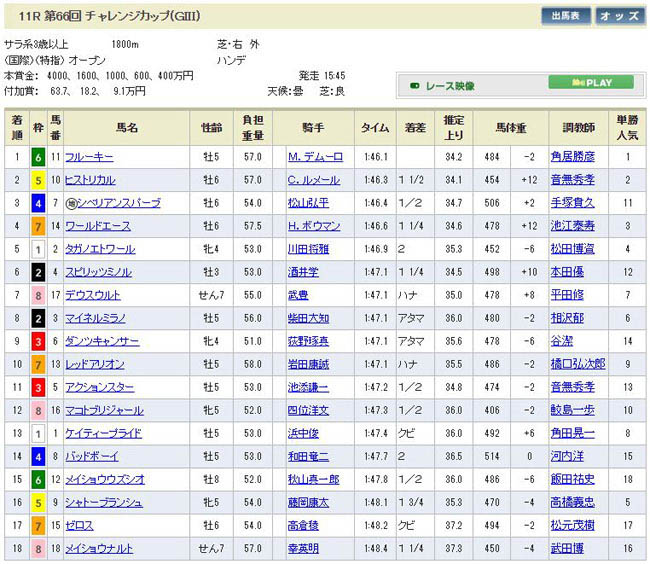Click red frame 3 icon for アクションスター
650x564 pixels.
point(38,387)
